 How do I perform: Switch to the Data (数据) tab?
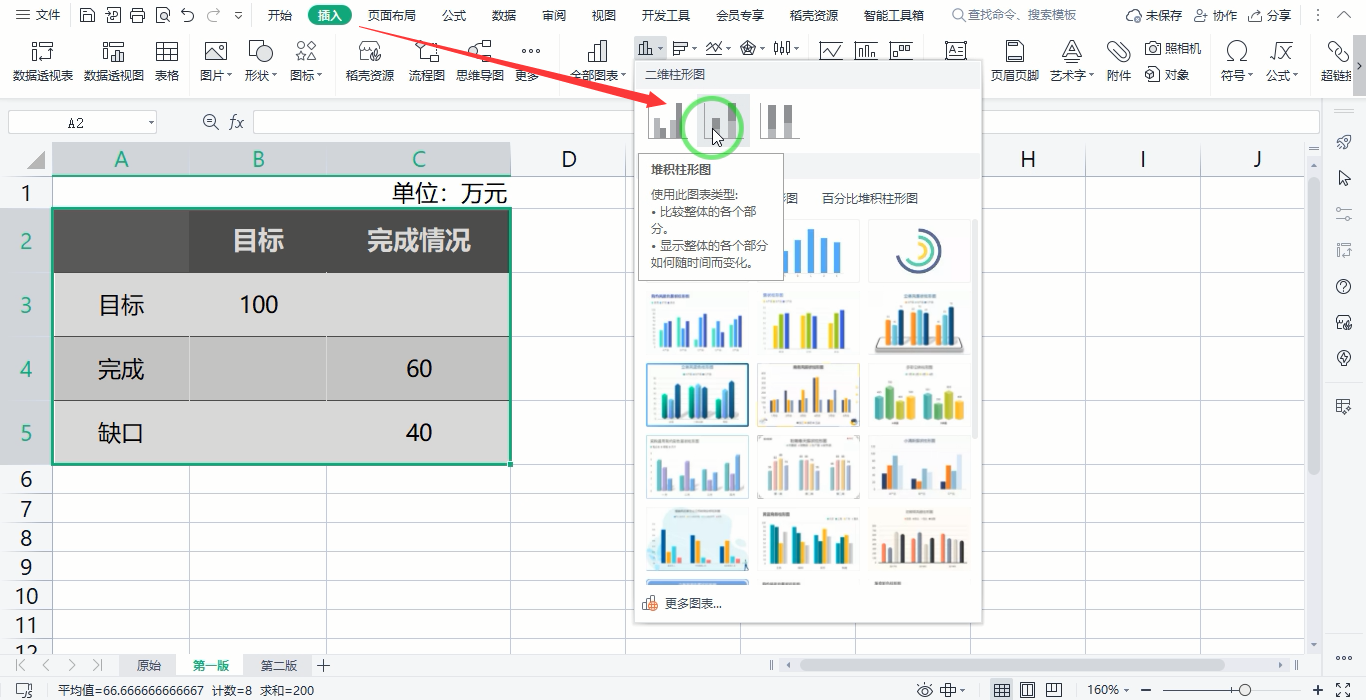[x=504, y=15]
